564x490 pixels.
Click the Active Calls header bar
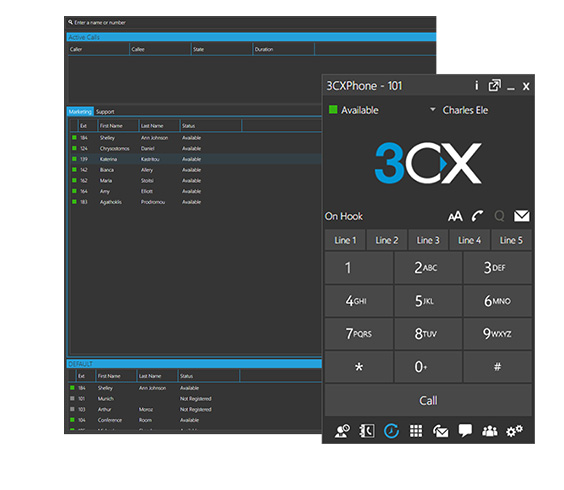pyautogui.click(x=251, y=37)
